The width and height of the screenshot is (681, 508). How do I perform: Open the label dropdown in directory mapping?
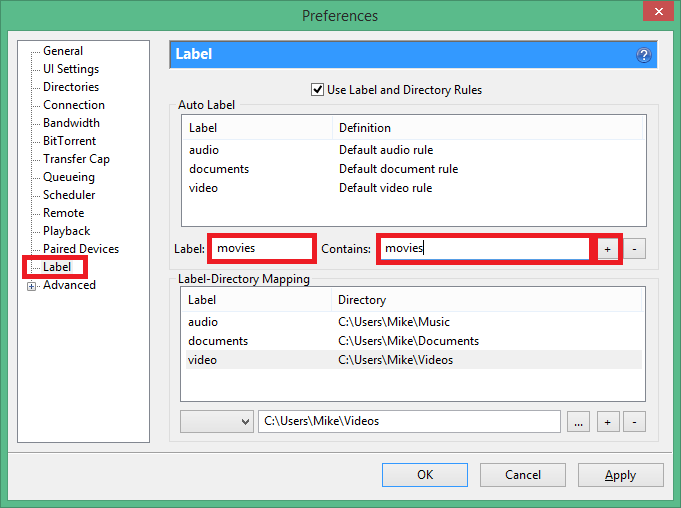[216, 422]
